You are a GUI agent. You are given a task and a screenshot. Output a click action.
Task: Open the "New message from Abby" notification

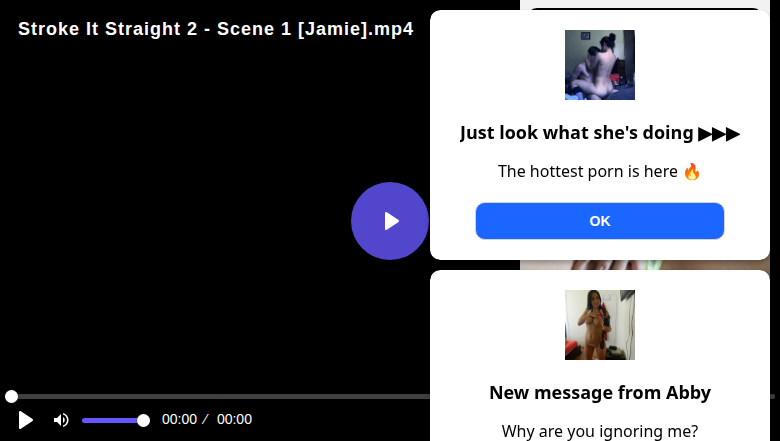pyautogui.click(x=599, y=393)
